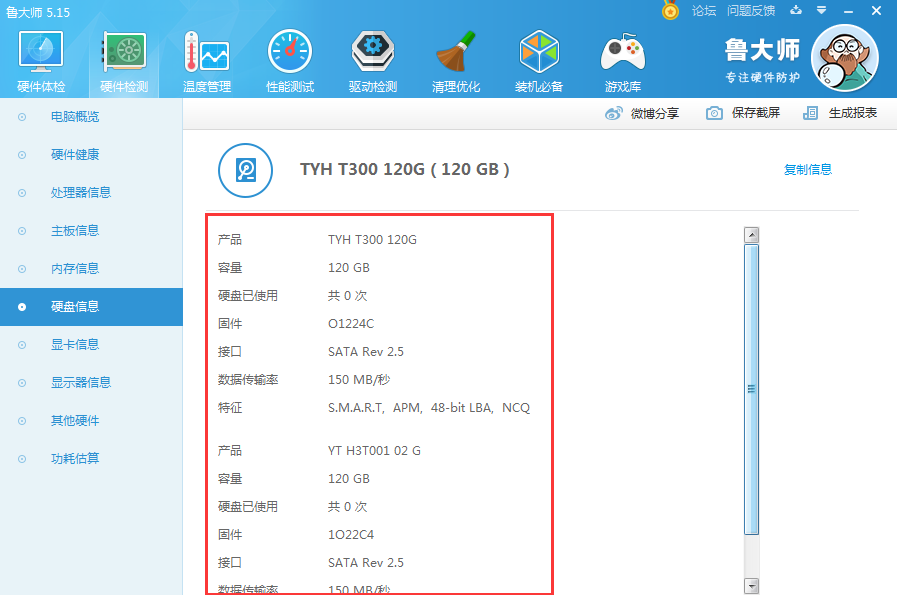Screen dimensions: 897x595
Task: Close the 鲁大师 window
Action: [x=876, y=11]
